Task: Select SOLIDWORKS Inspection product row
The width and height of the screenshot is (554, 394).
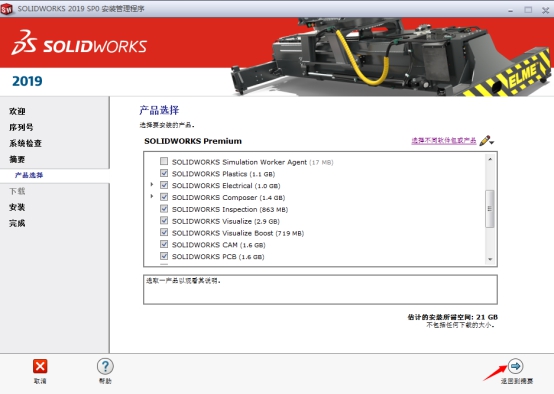Action: (x=230, y=209)
